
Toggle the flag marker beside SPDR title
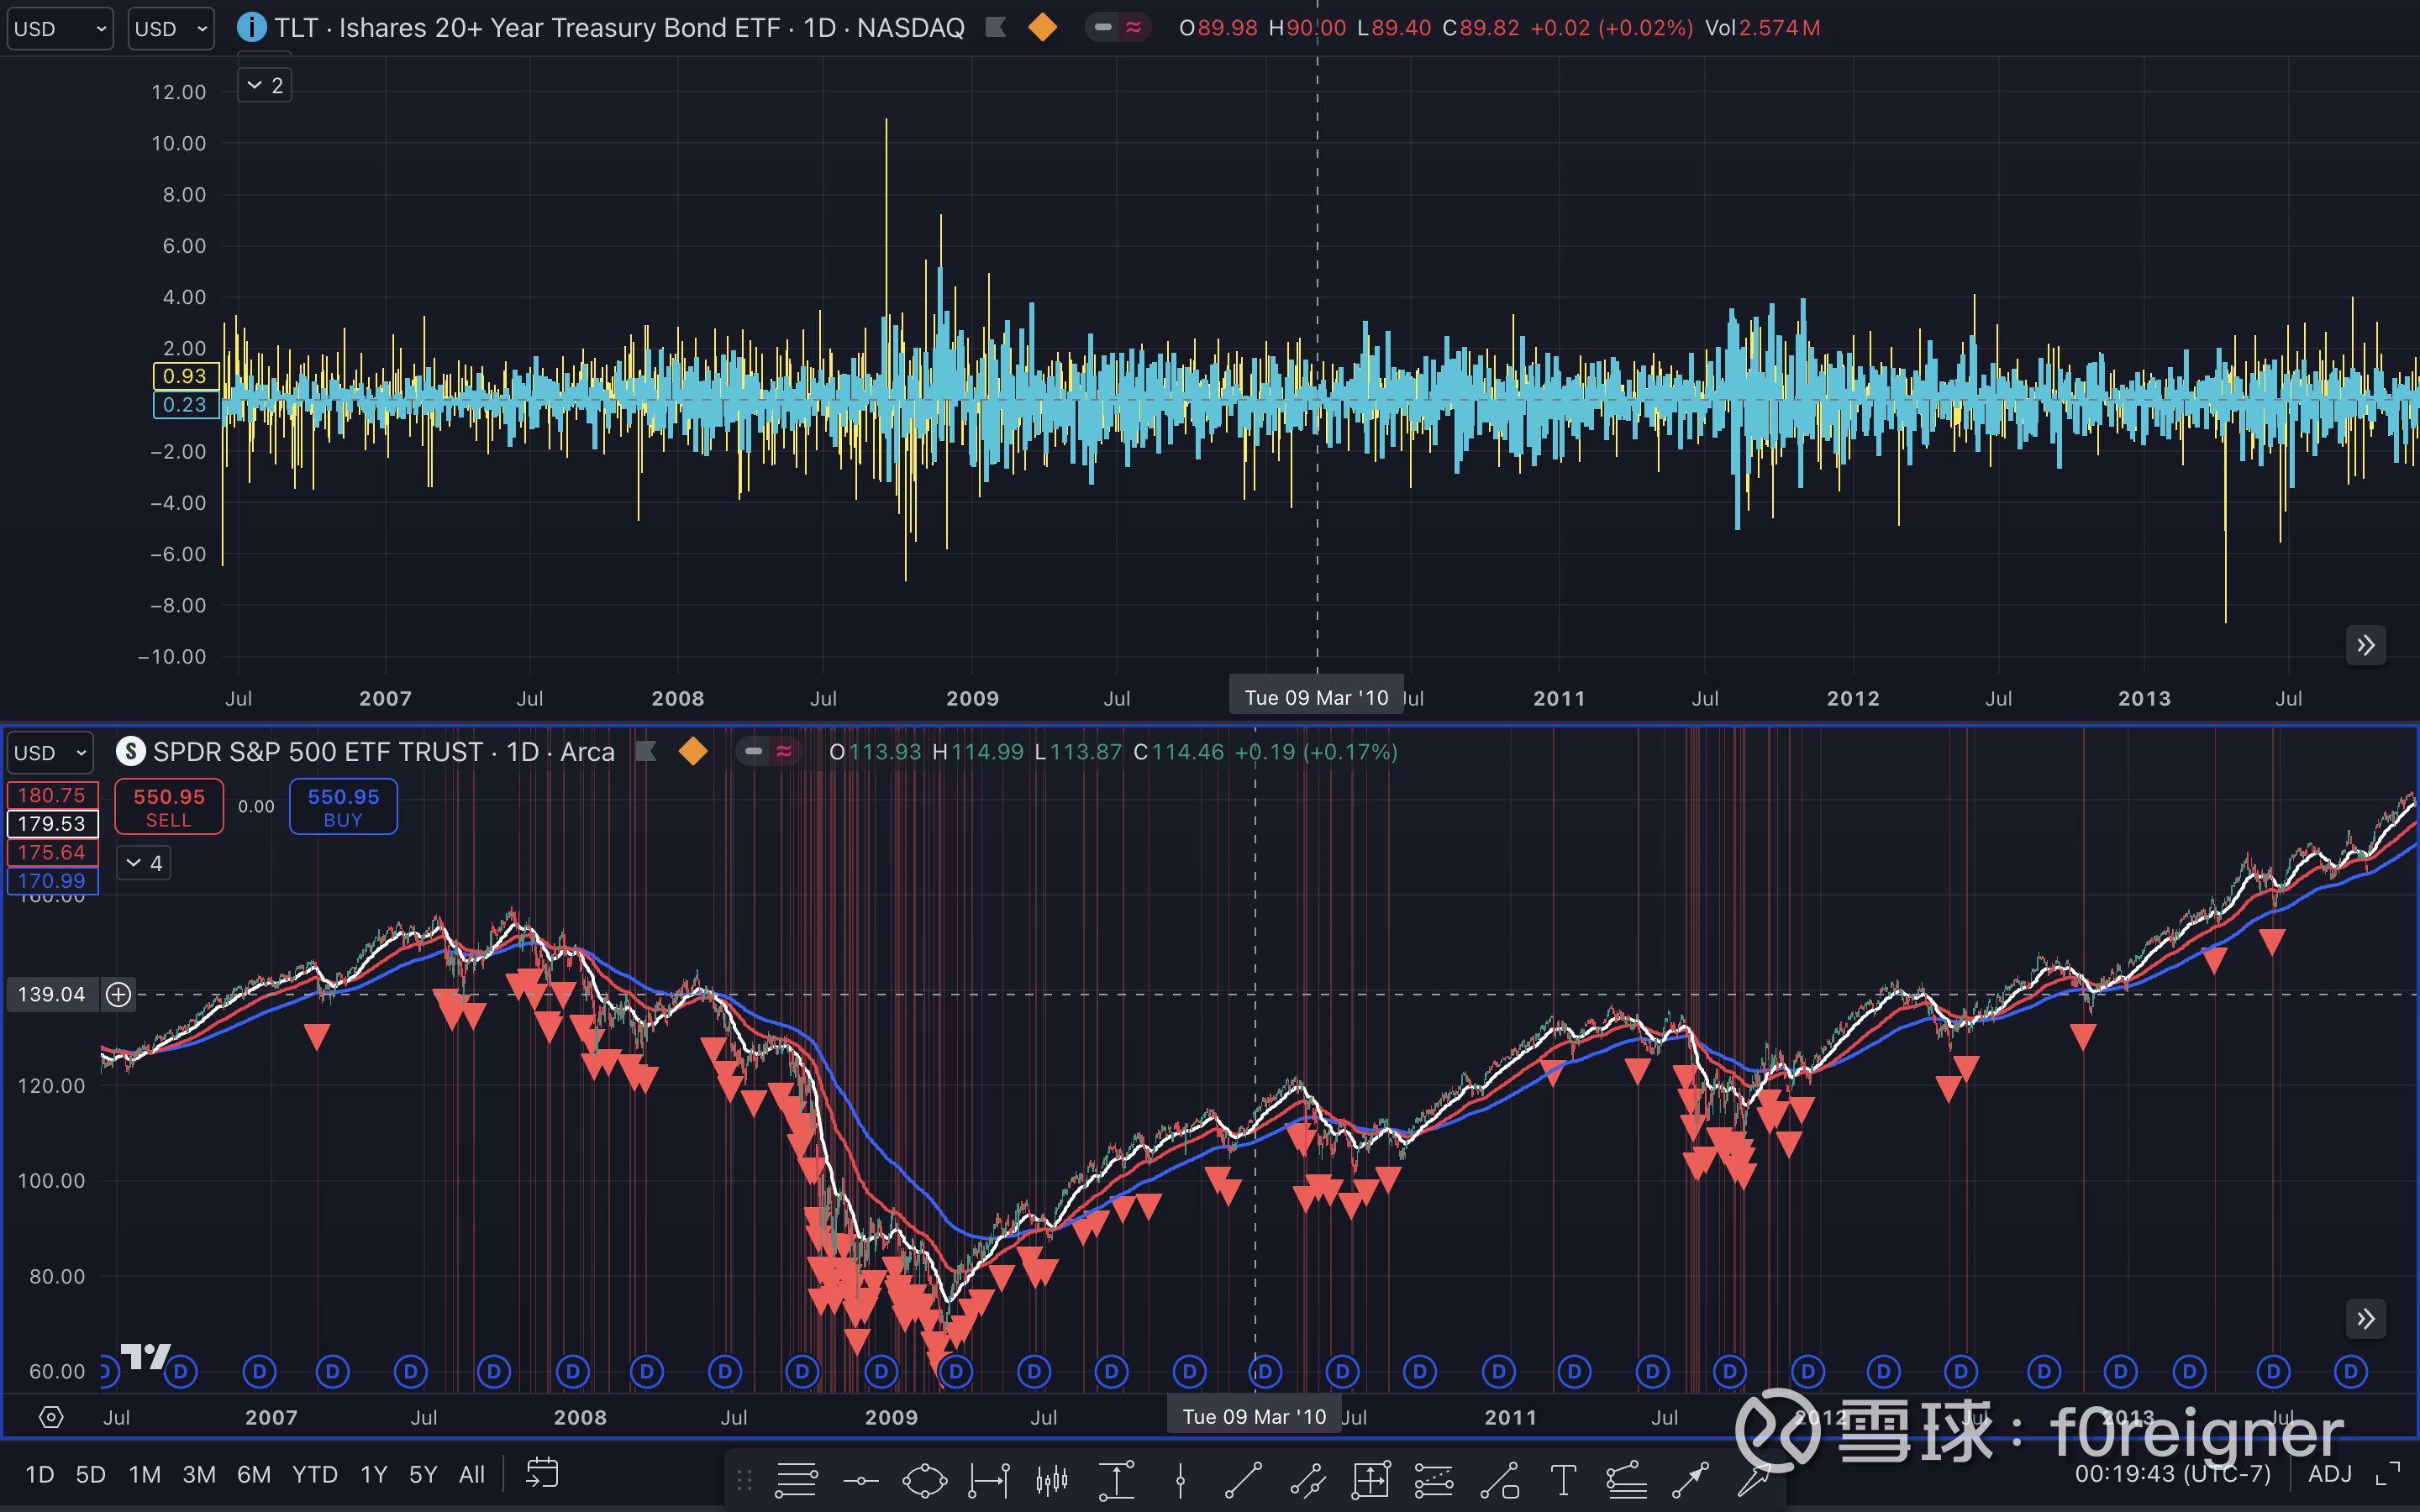click(646, 751)
